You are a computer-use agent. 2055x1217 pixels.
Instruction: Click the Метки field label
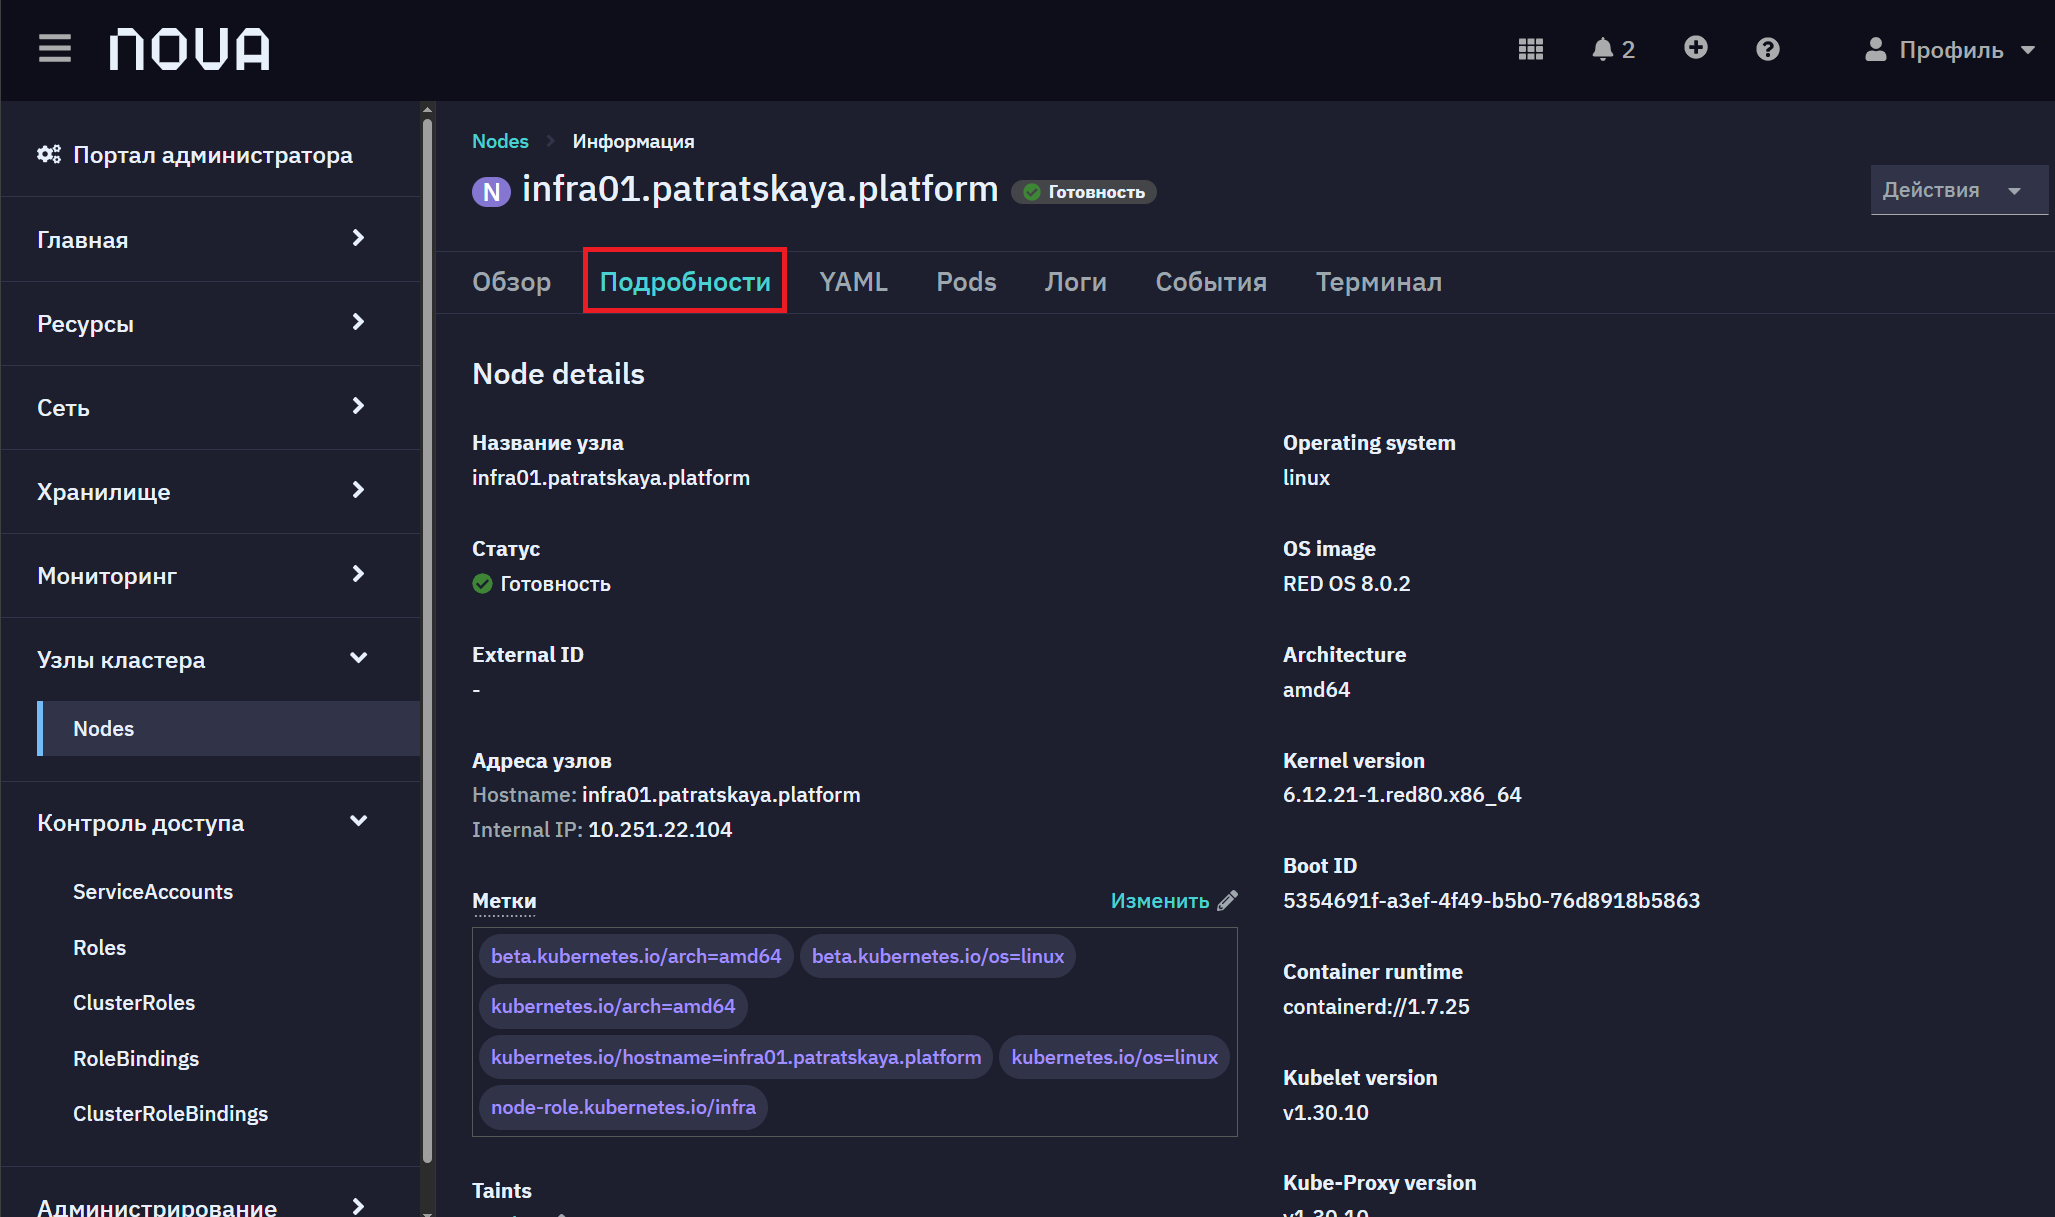pos(504,901)
